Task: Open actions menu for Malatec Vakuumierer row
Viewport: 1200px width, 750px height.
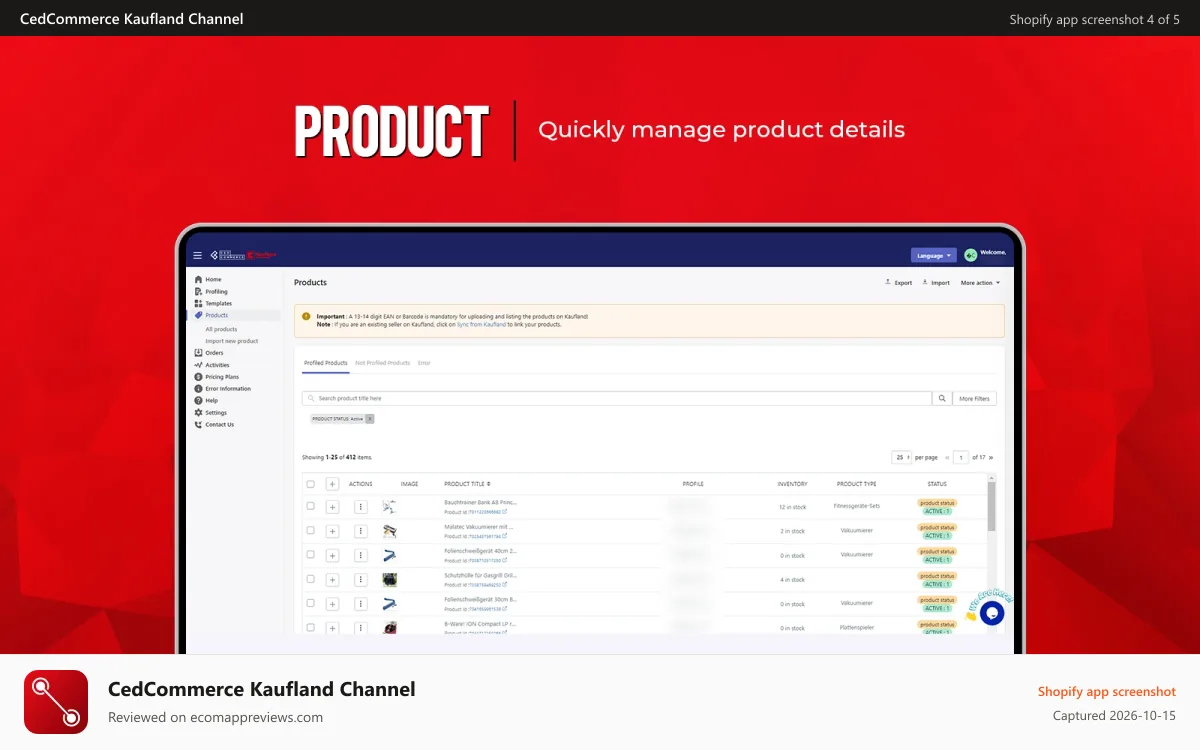Action: 361,531
